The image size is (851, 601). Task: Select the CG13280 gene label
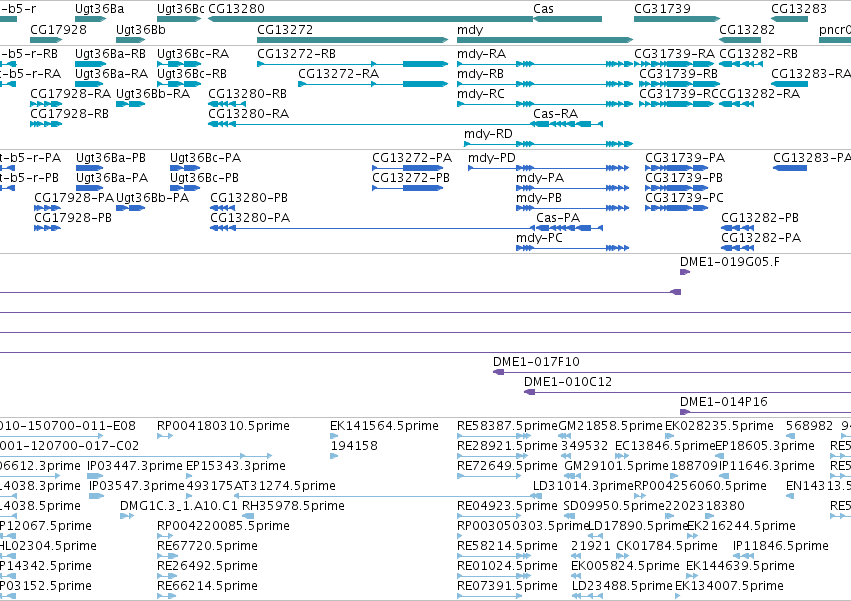(236, 9)
